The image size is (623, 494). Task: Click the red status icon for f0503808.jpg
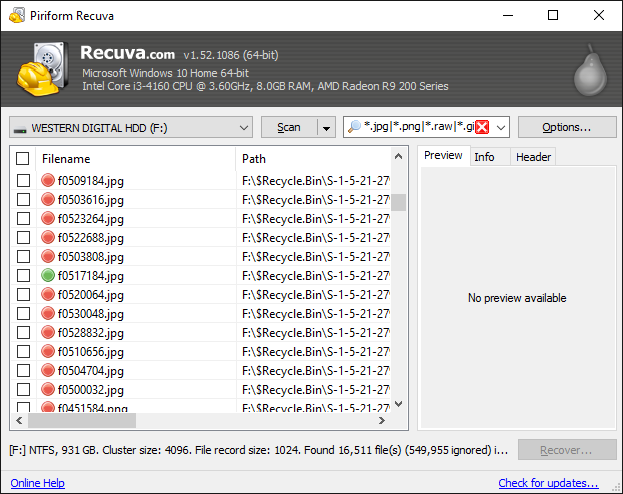(x=48, y=256)
